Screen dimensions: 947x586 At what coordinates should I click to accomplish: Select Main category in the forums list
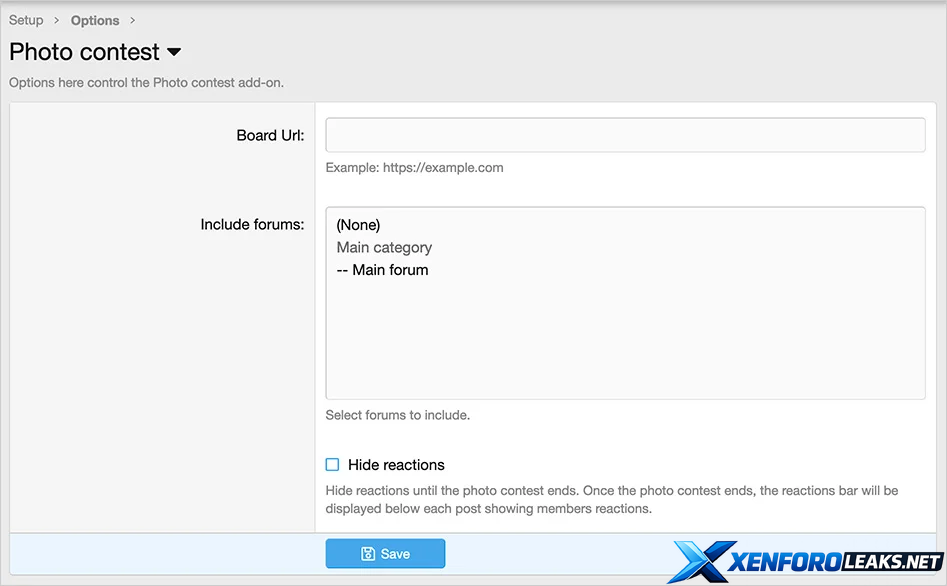384,247
